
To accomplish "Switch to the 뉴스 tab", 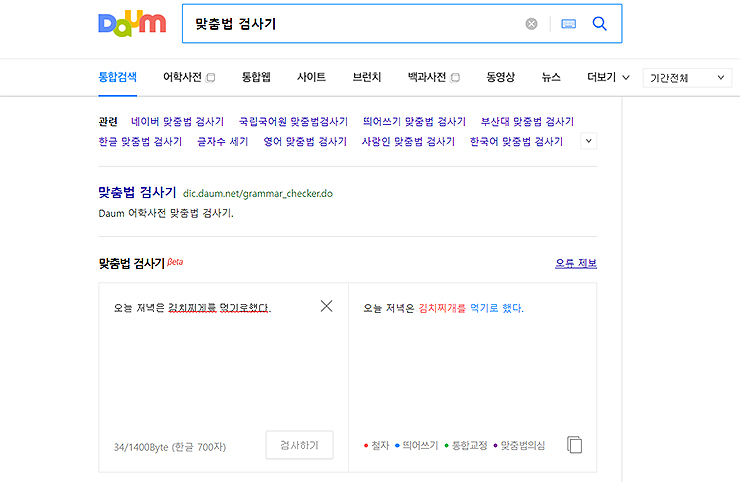I will coord(551,77).
